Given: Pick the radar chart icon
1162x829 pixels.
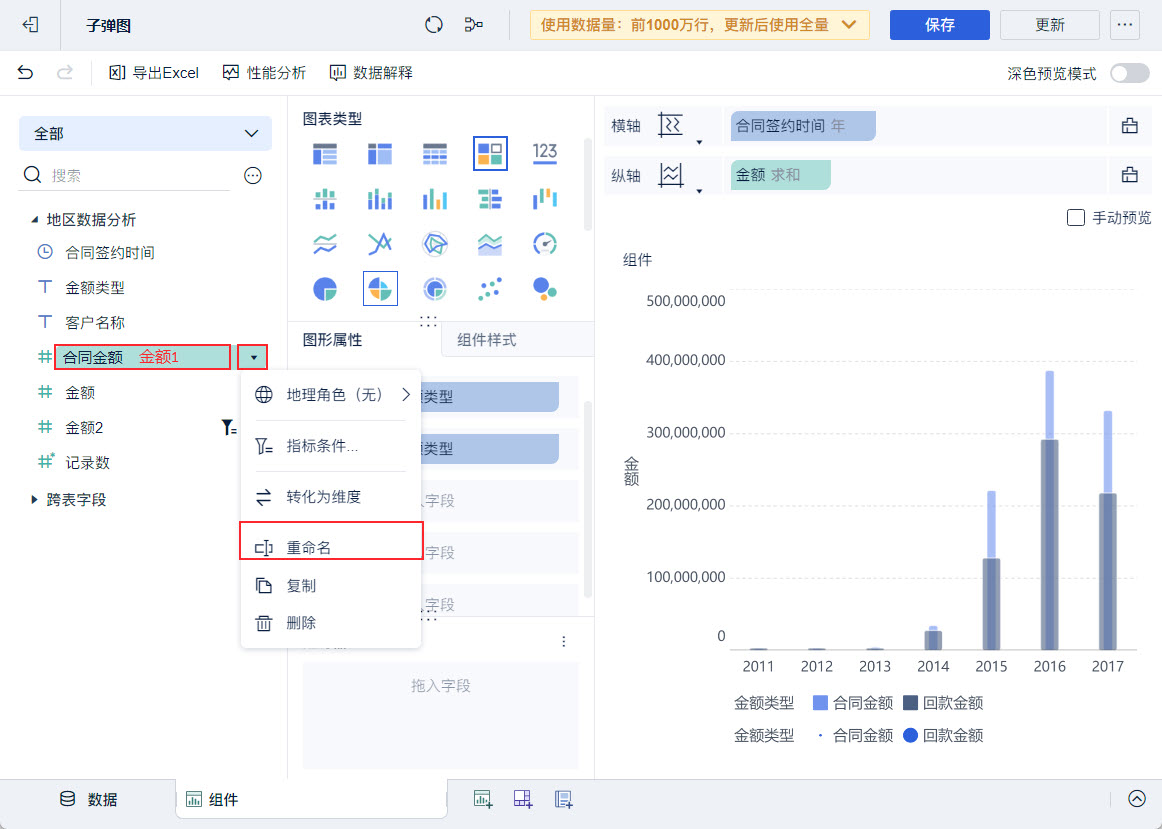Looking at the screenshot, I should pyautogui.click(x=435, y=244).
